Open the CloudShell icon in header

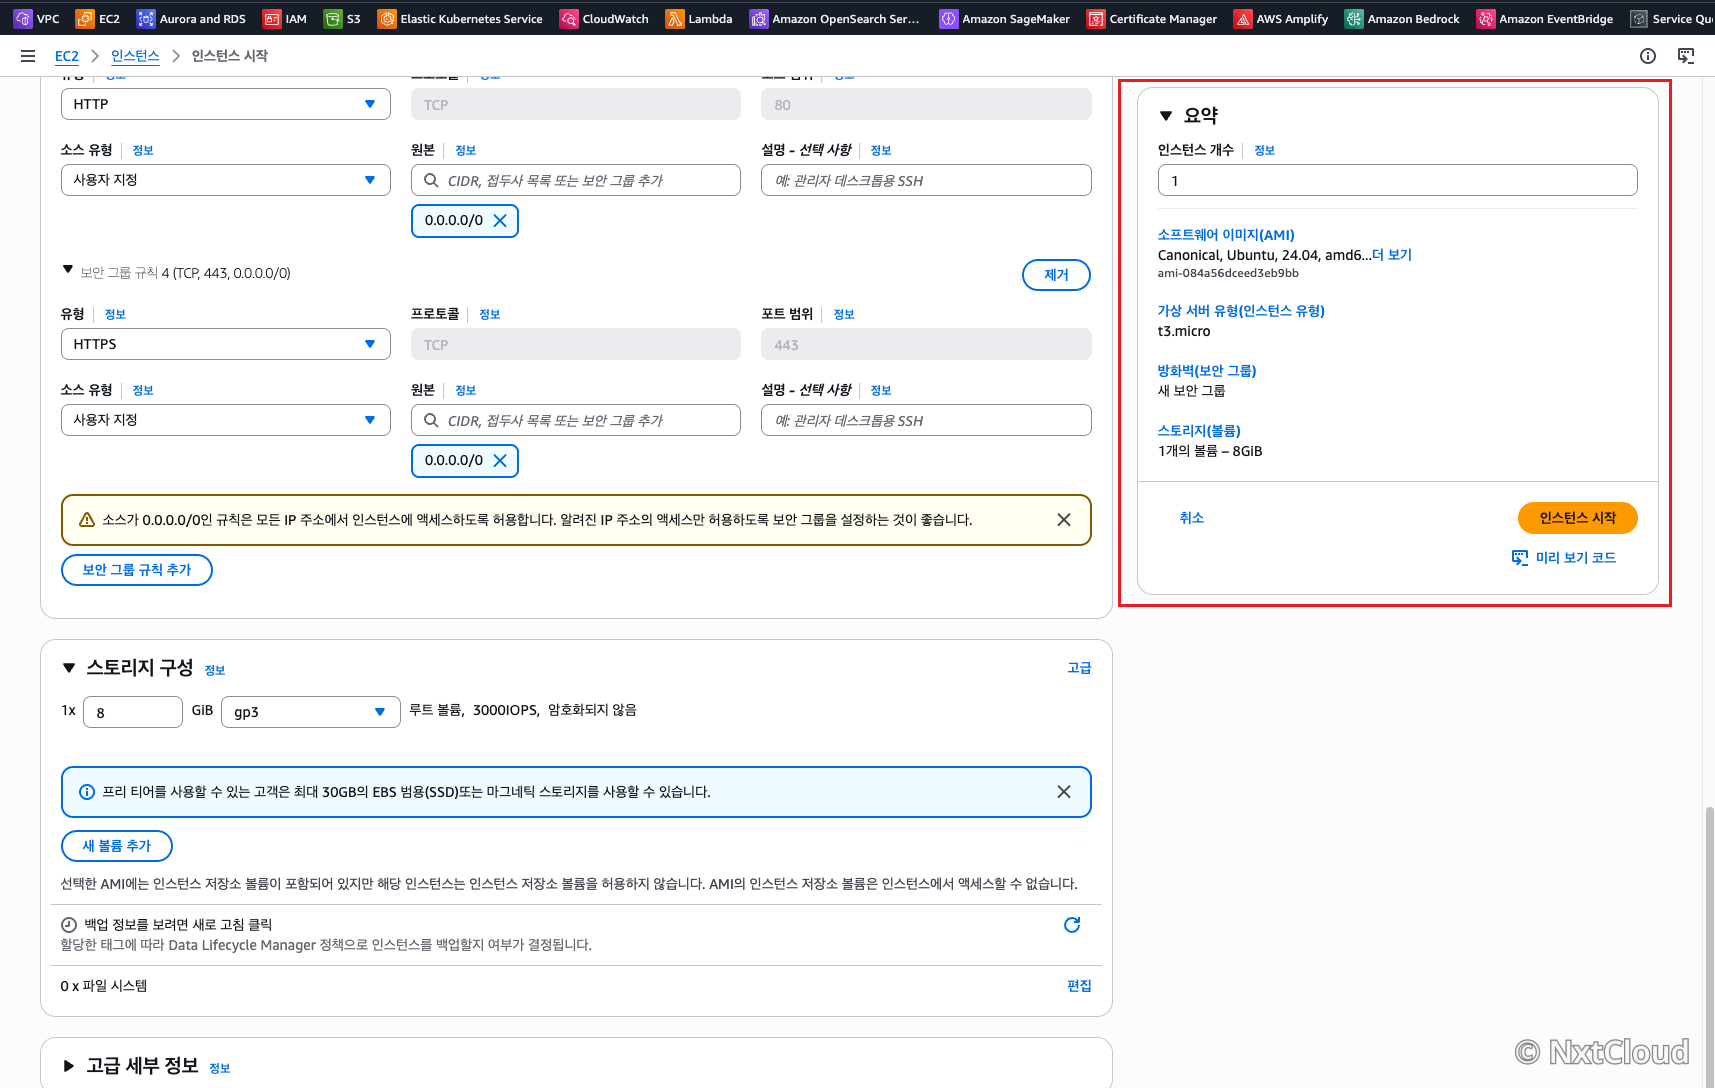coord(1686,56)
